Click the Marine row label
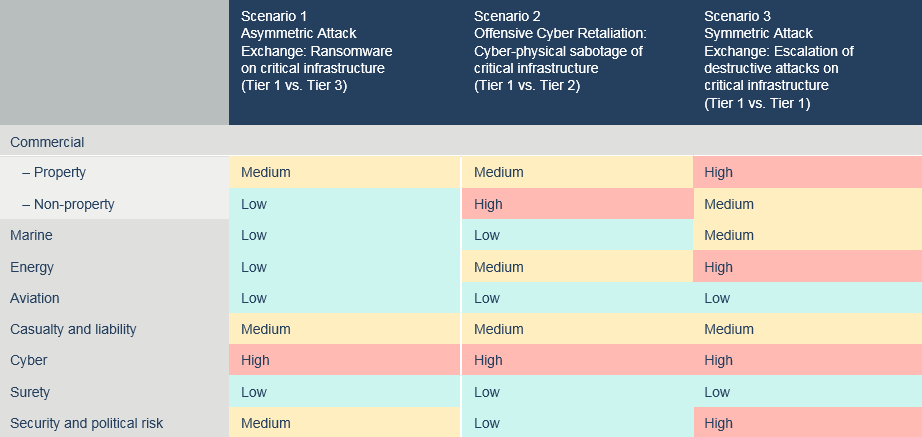 [31, 235]
